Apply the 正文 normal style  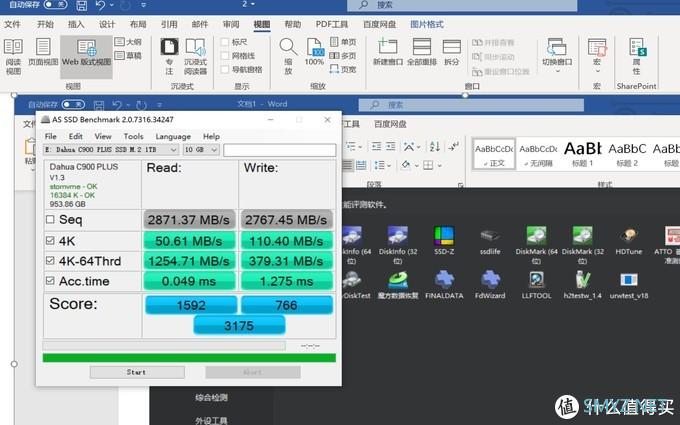pyautogui.click(x=494, y=154)
